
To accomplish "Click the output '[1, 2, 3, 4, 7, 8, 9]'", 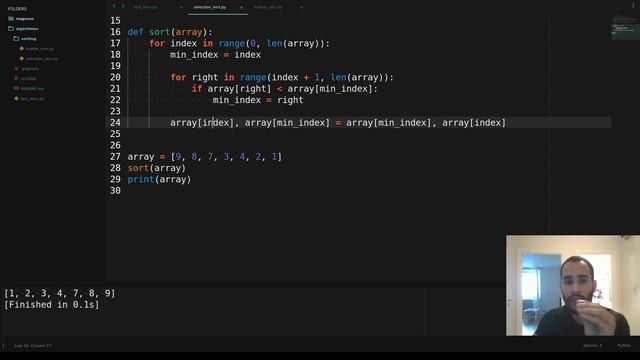I will point(60,293).
